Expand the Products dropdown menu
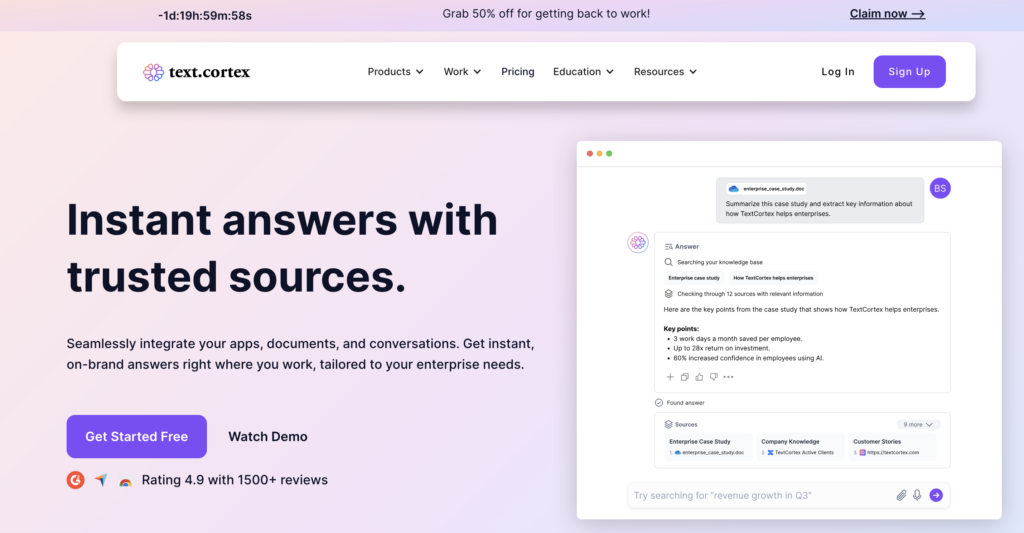Viewport: 1024px width, 533px height. pyautogui.click(x=395, y=72)
